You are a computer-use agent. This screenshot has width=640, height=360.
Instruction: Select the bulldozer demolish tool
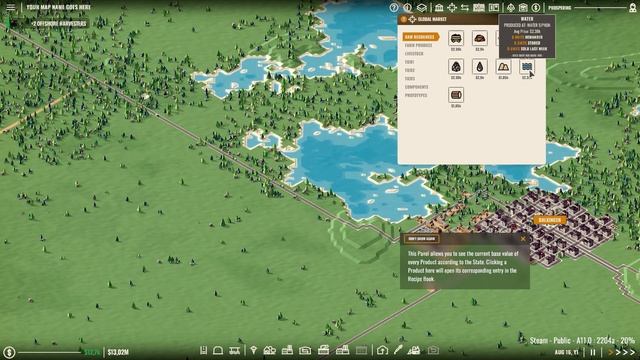coord(414,350)
